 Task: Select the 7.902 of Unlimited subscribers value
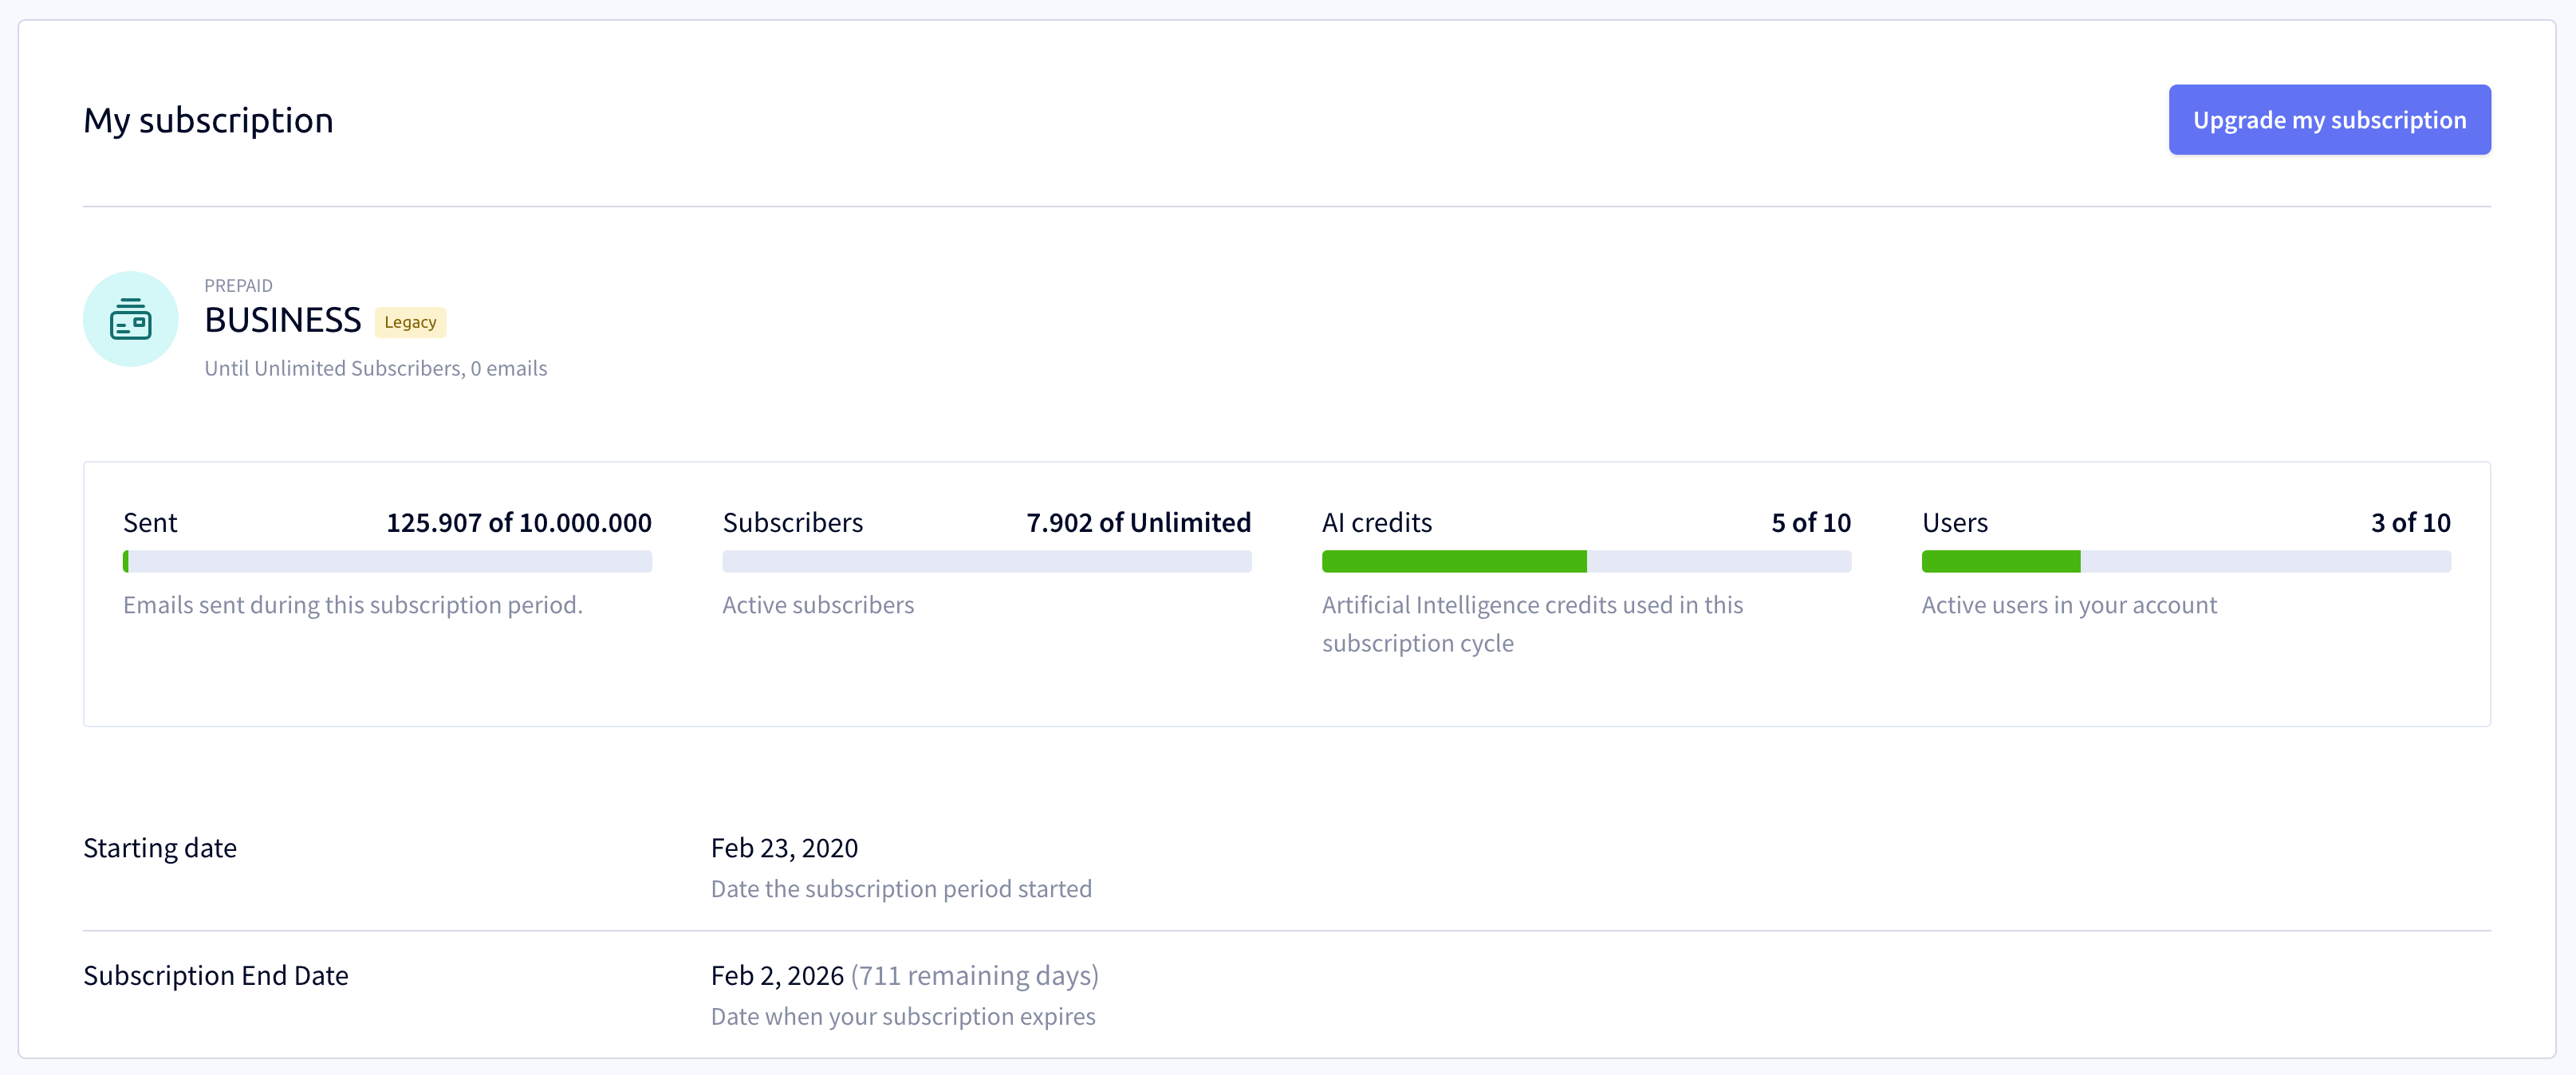(1139, 522)
